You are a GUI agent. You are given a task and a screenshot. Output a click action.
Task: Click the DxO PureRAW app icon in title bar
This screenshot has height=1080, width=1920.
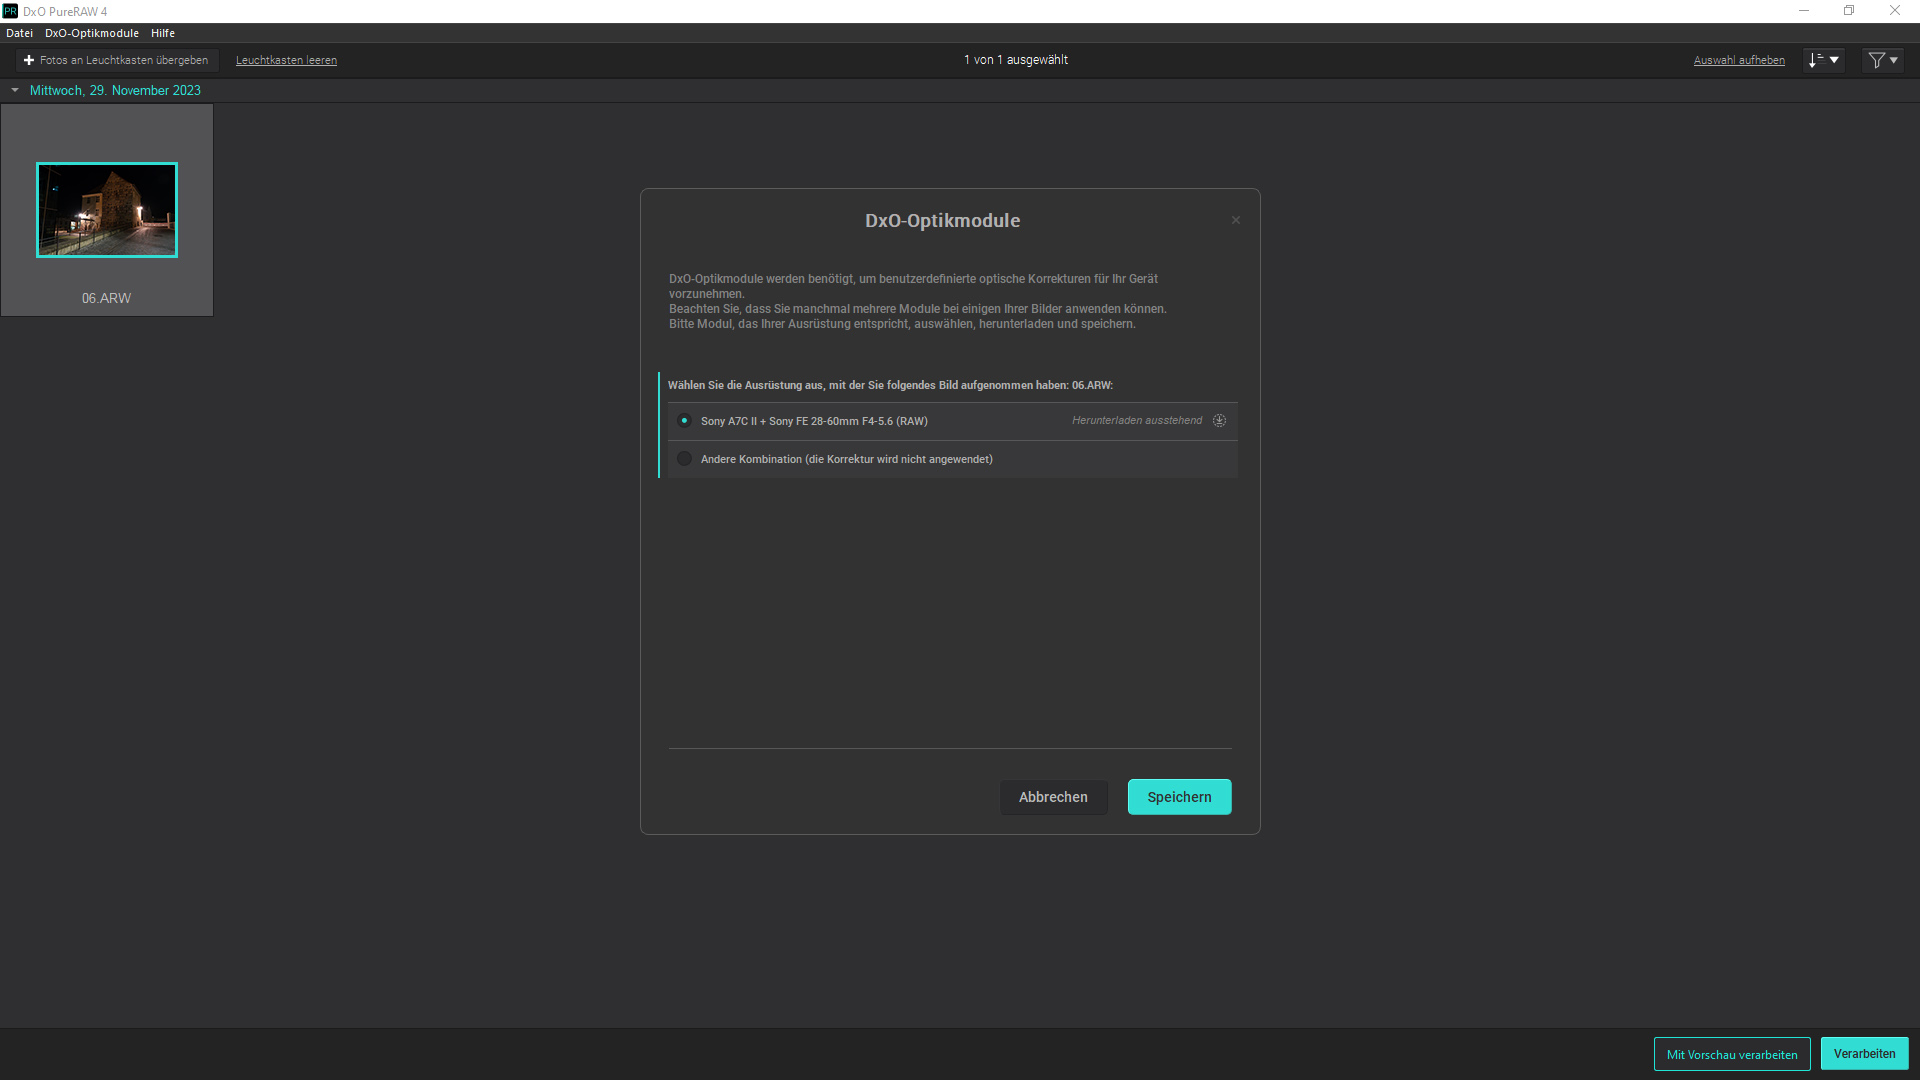coord(10,11)
